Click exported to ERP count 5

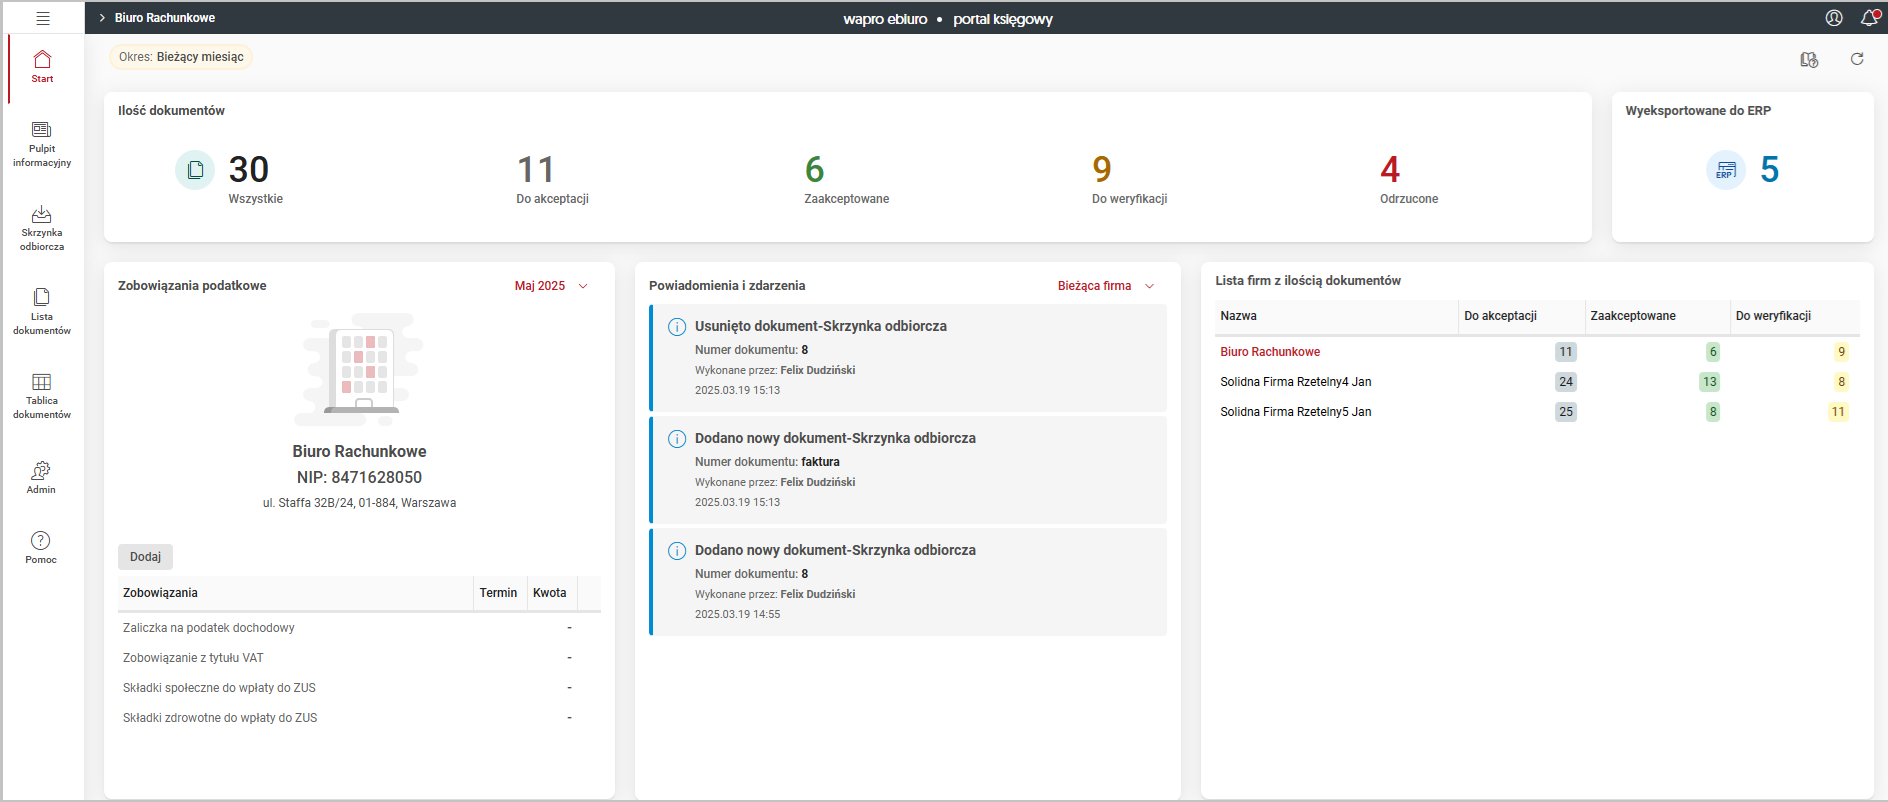[1770, 170]
